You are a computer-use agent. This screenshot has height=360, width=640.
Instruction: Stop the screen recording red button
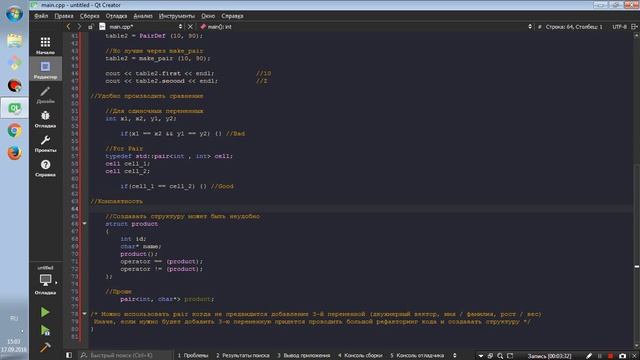tap(611, 356)
